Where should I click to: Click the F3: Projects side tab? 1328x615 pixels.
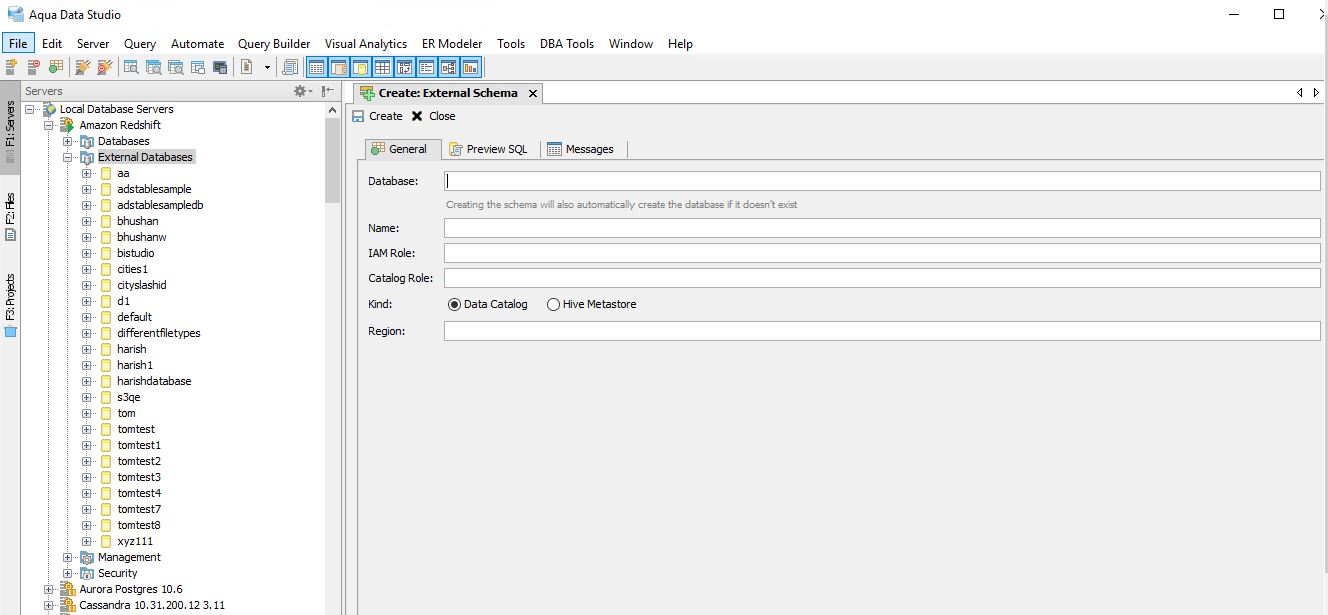point(10,305)
